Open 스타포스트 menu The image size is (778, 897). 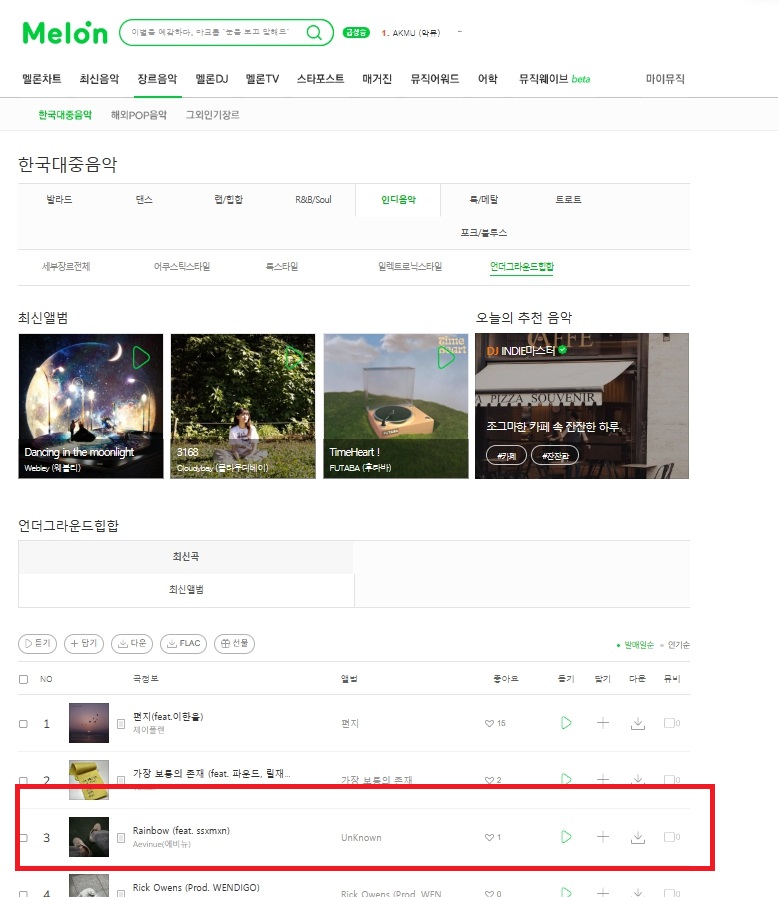coord(320,78)
